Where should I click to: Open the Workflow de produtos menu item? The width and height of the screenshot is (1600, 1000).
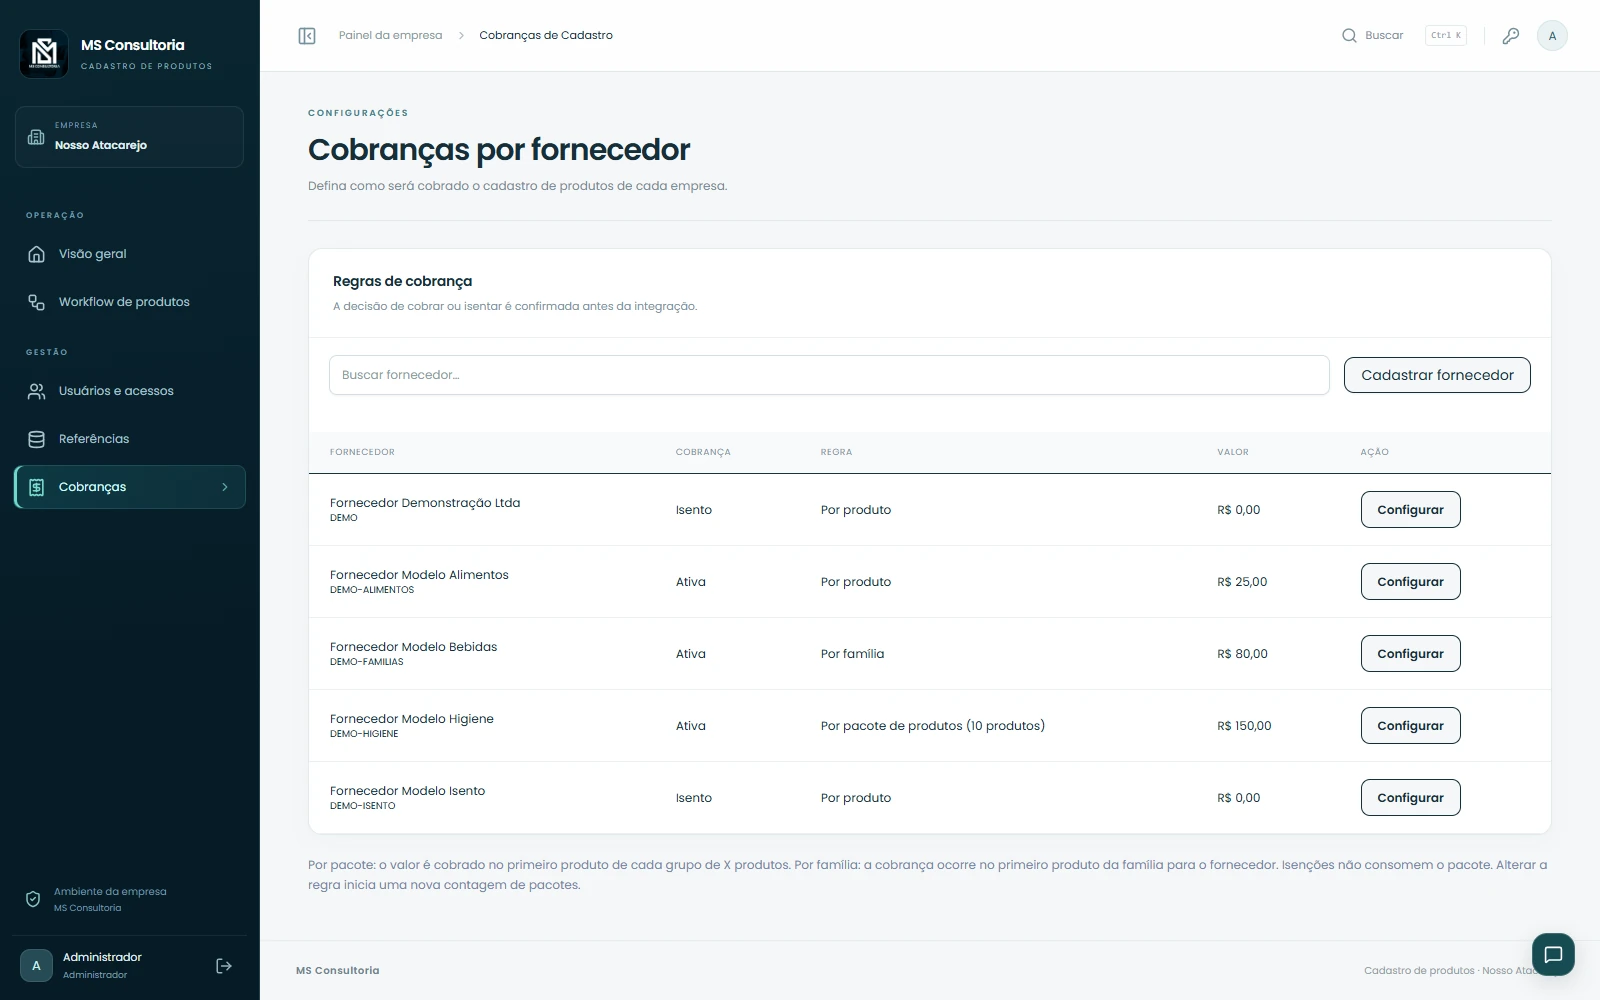click(x=130, y=302)
